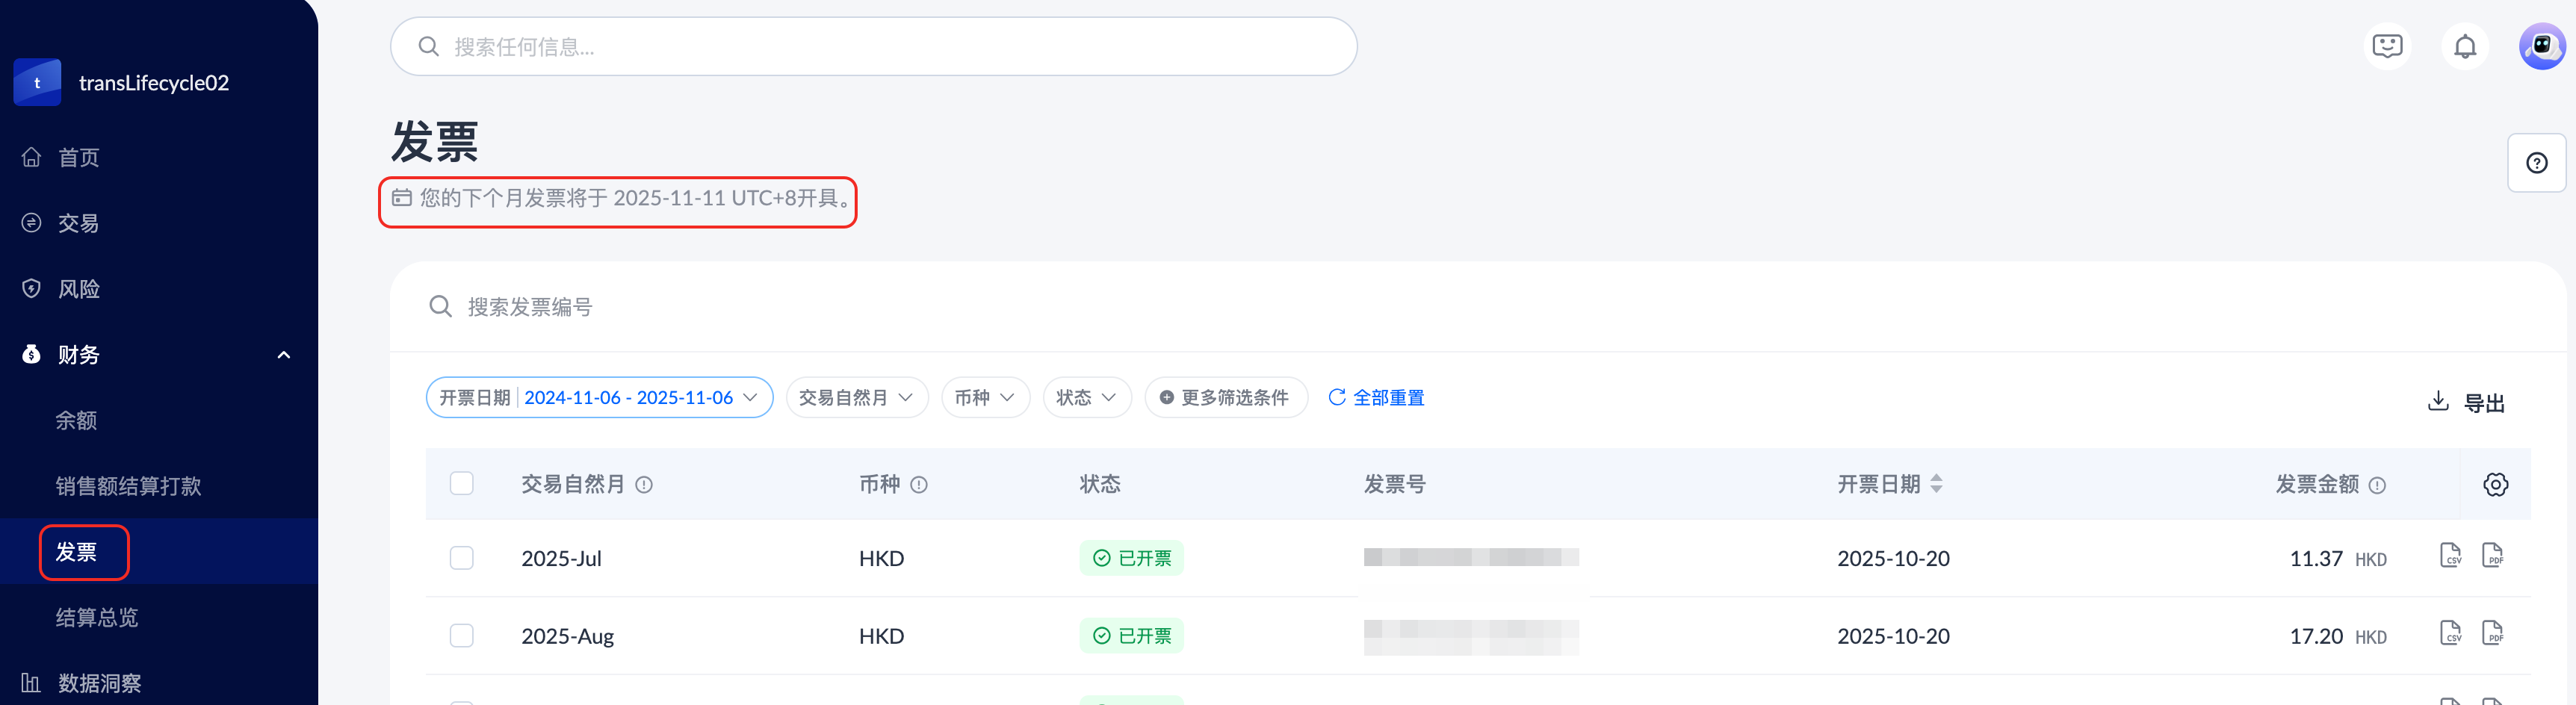Open table column settings gear

click(x=2495, y=485)
